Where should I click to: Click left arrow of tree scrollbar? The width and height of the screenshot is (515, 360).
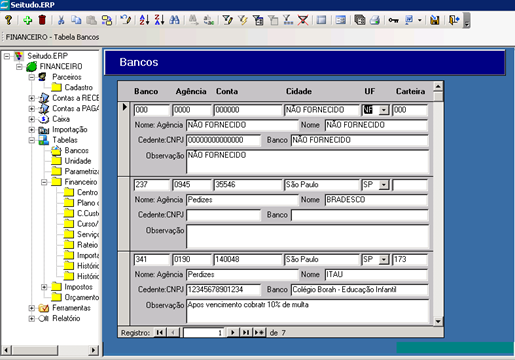point(6,350)
